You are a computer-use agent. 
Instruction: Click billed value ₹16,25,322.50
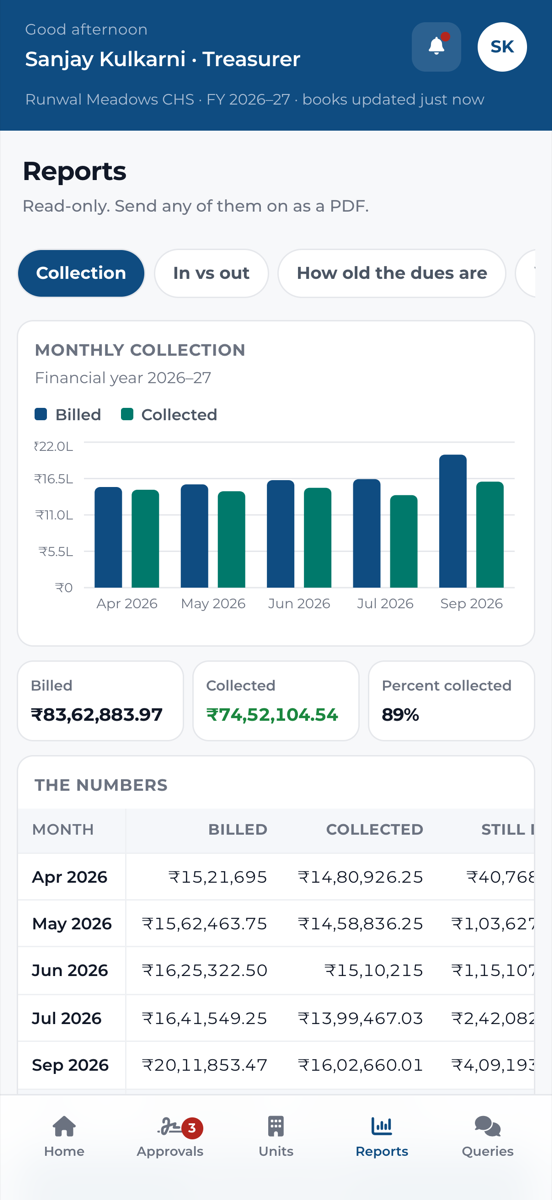click(x=205, y=971)
